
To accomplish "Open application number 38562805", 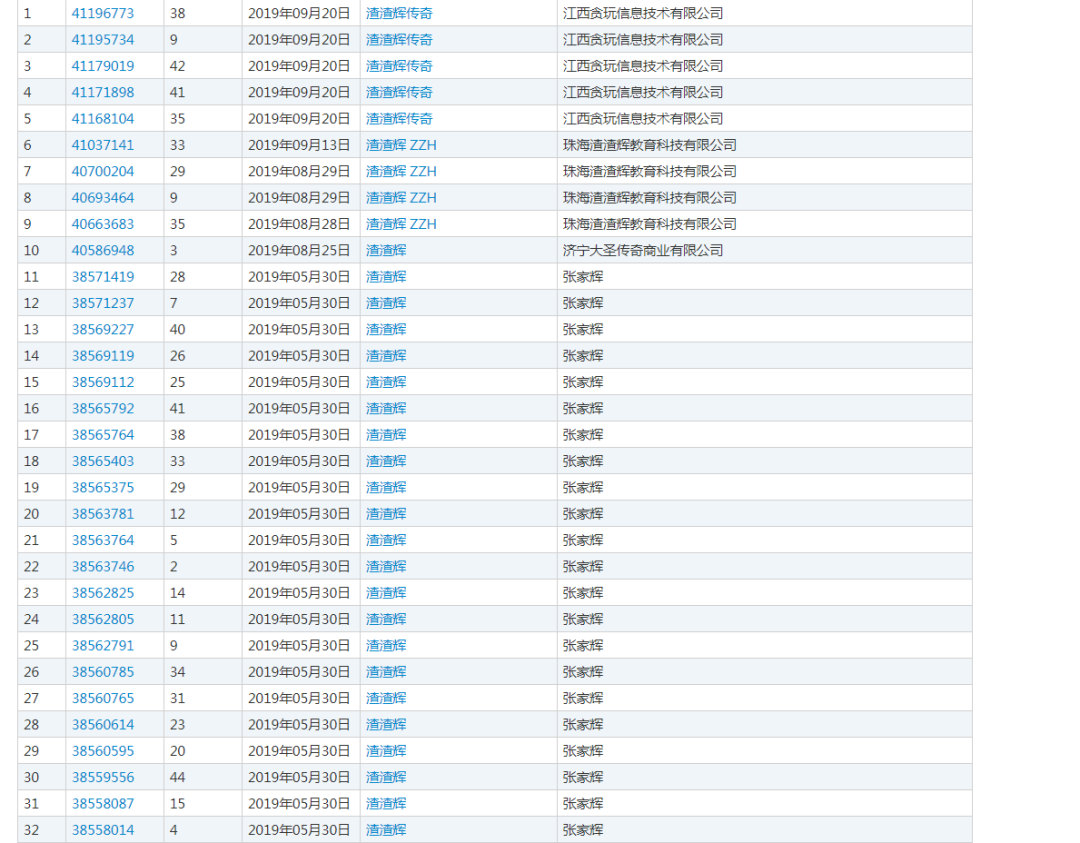I will point(103,619).
